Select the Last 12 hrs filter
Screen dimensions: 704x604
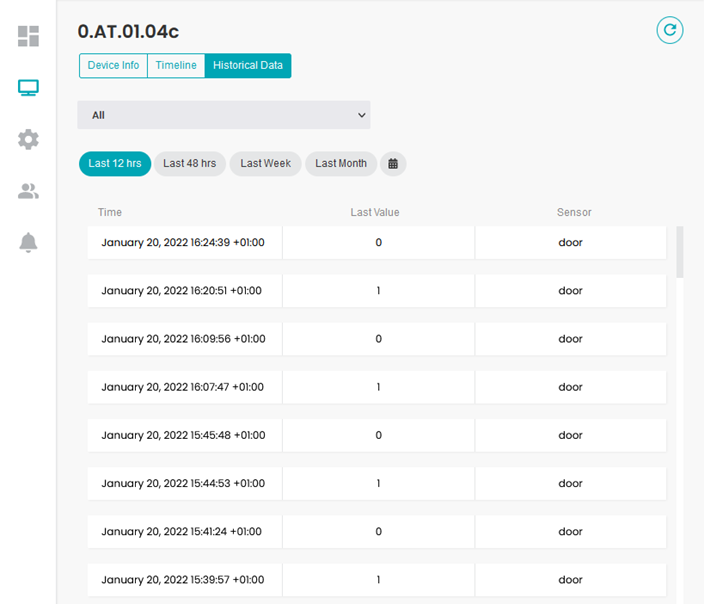pos(115,163)
